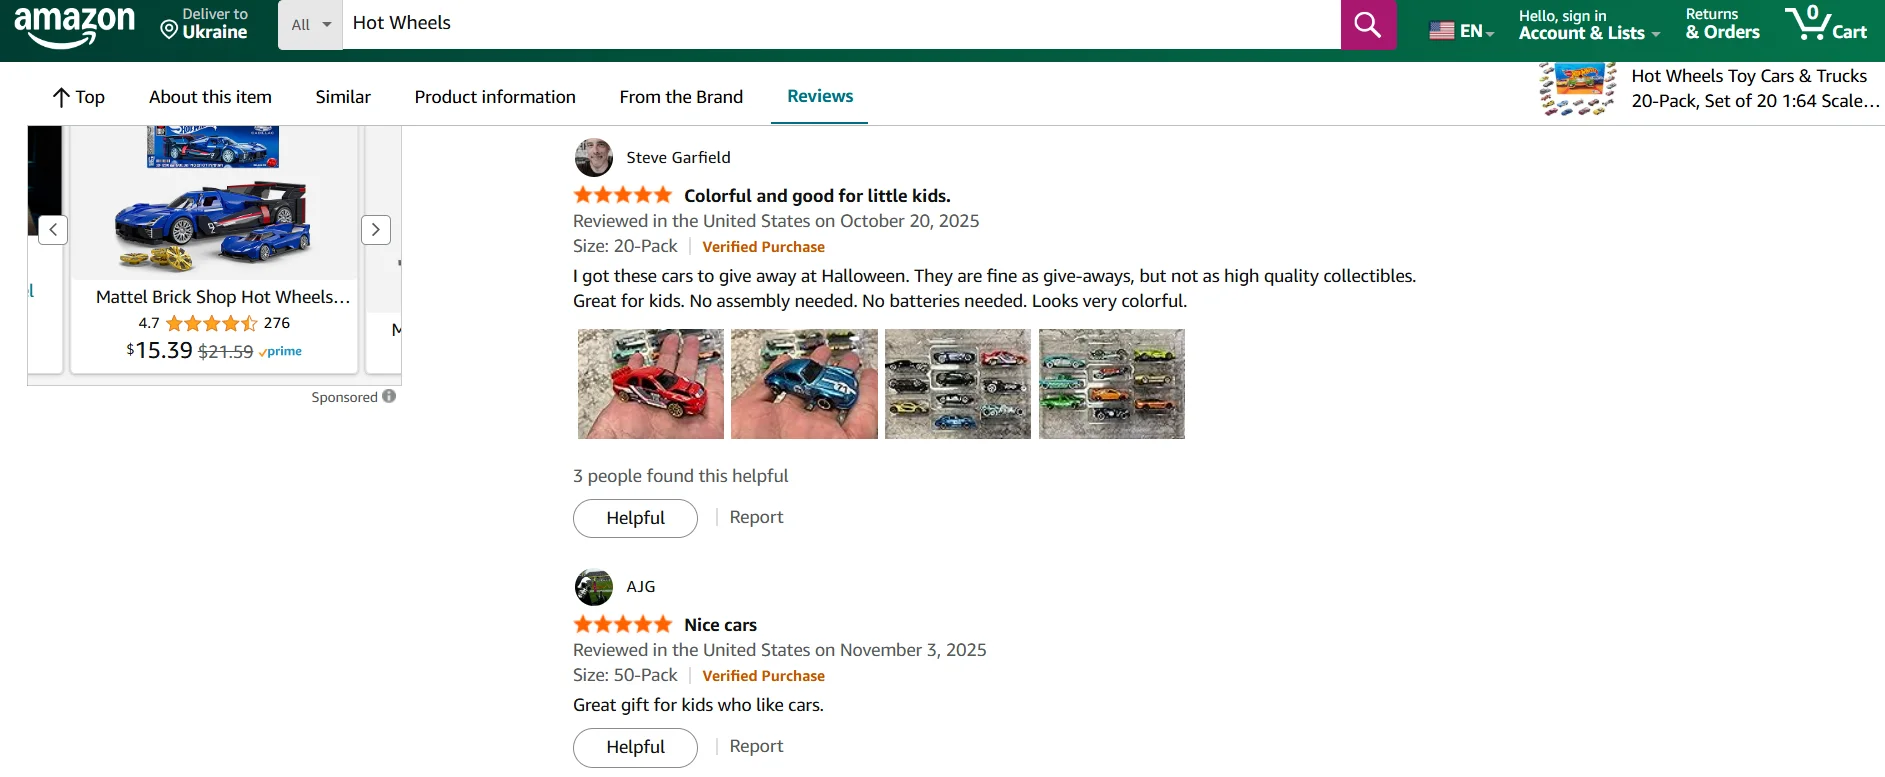Go to the Amazon home logo
Image resolution: width=1885 pixels, height=777 pixels.
pos(75,25)
